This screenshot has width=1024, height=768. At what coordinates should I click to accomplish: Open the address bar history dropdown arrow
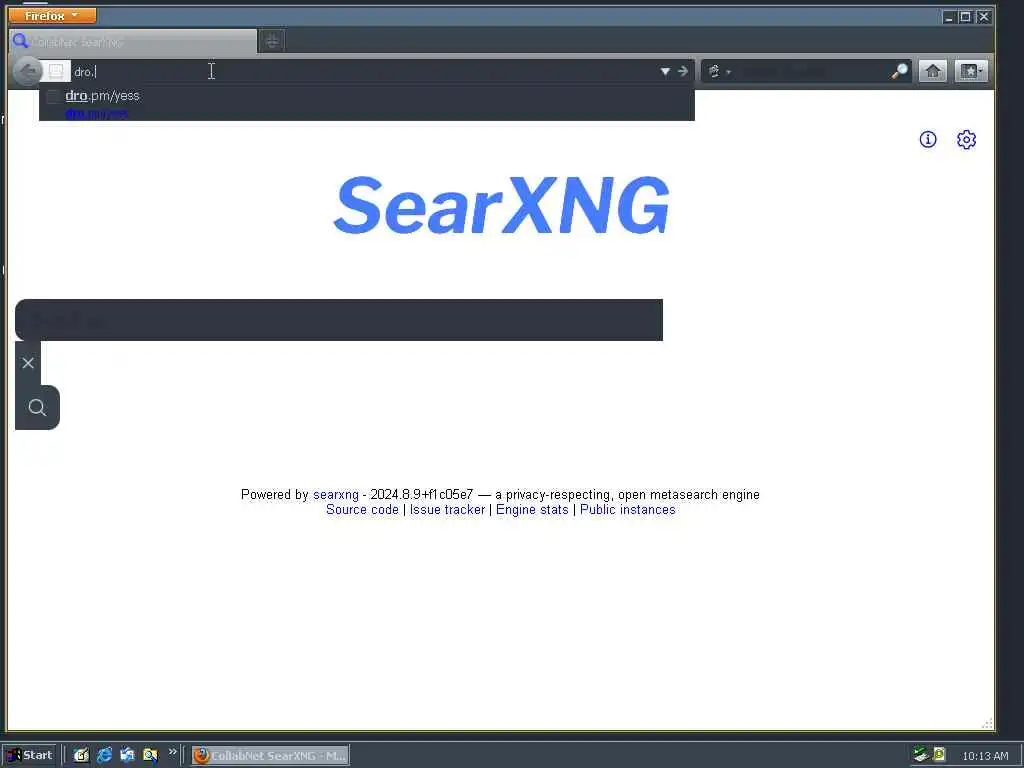(x=665, y=71)
